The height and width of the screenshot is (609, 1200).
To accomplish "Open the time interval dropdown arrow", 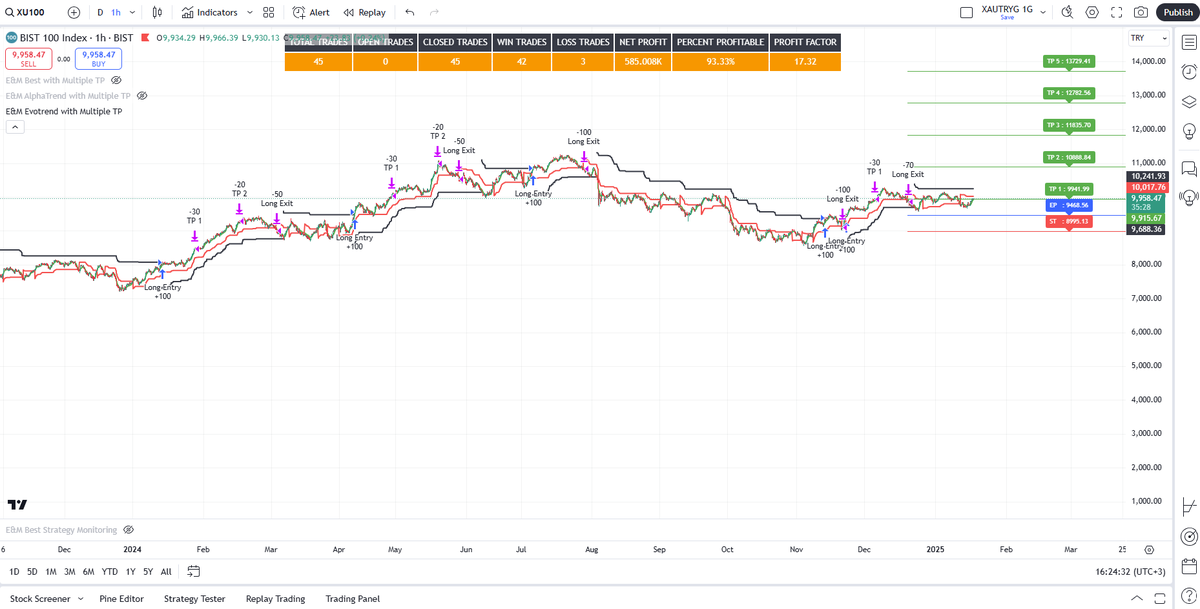I will [134, 12].
